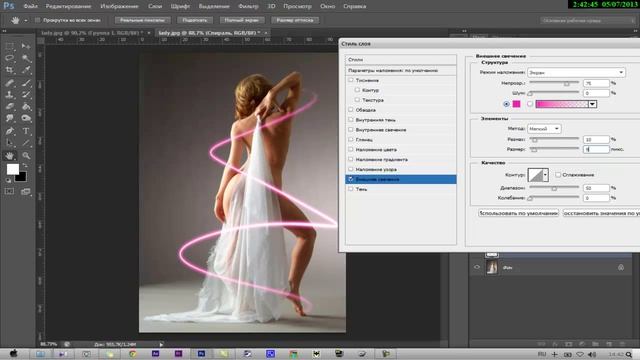Image resolution: width=640 pixels, height=360 pixels.
Task: Select the Стили row in the dialog
Action: coord(400,60)
